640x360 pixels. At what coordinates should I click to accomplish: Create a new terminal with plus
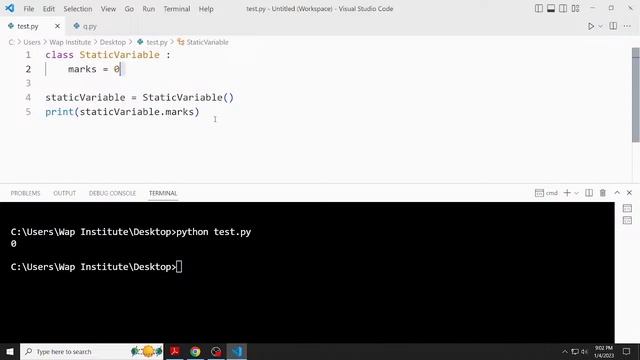point(567,193)
